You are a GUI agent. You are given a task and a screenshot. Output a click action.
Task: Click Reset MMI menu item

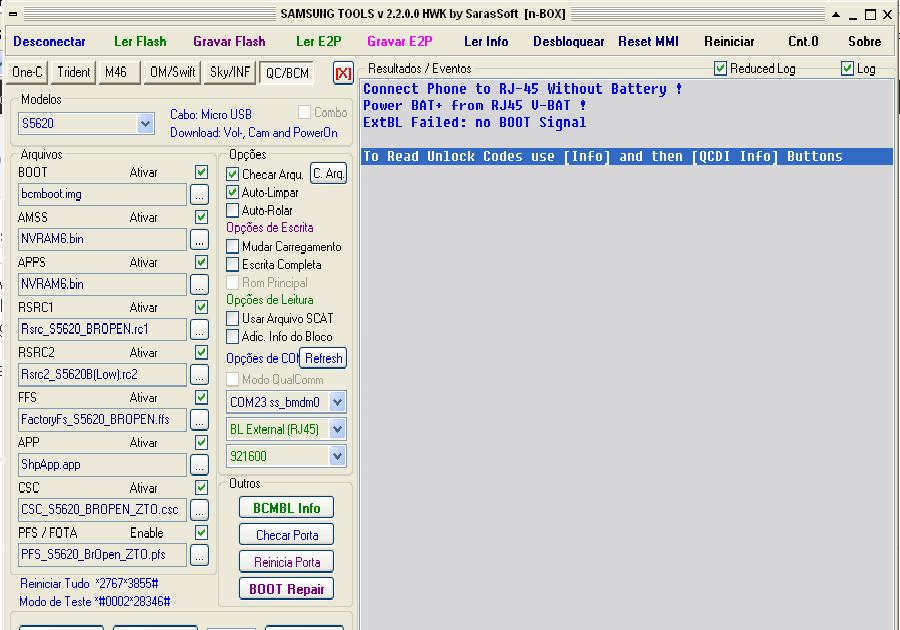coord(648,41)
